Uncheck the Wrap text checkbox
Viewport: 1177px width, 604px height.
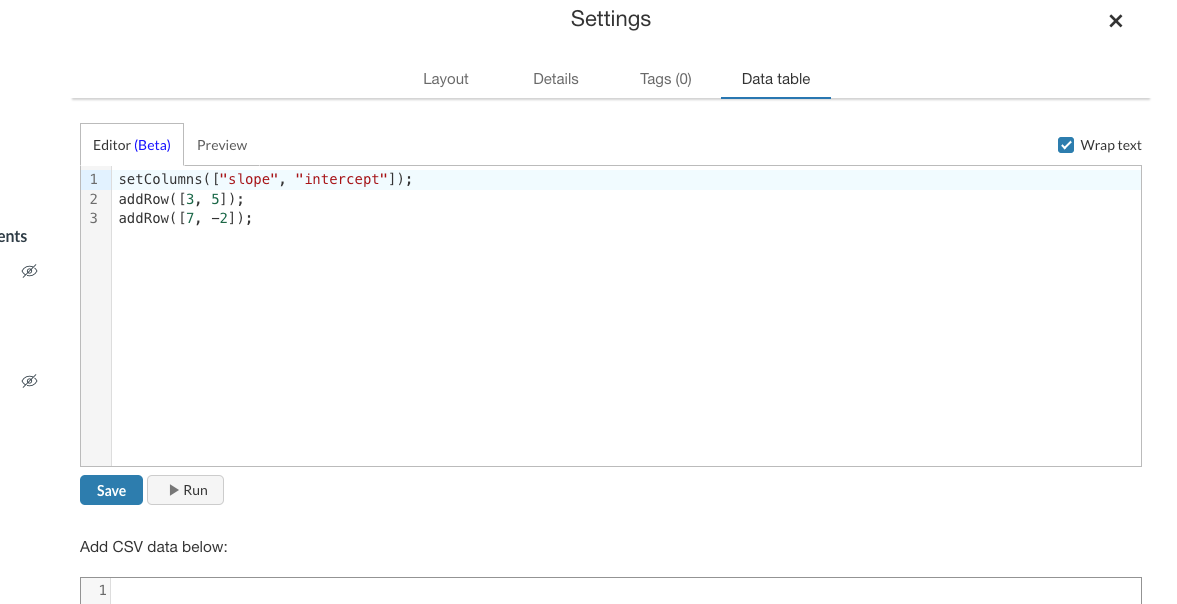1066,144
